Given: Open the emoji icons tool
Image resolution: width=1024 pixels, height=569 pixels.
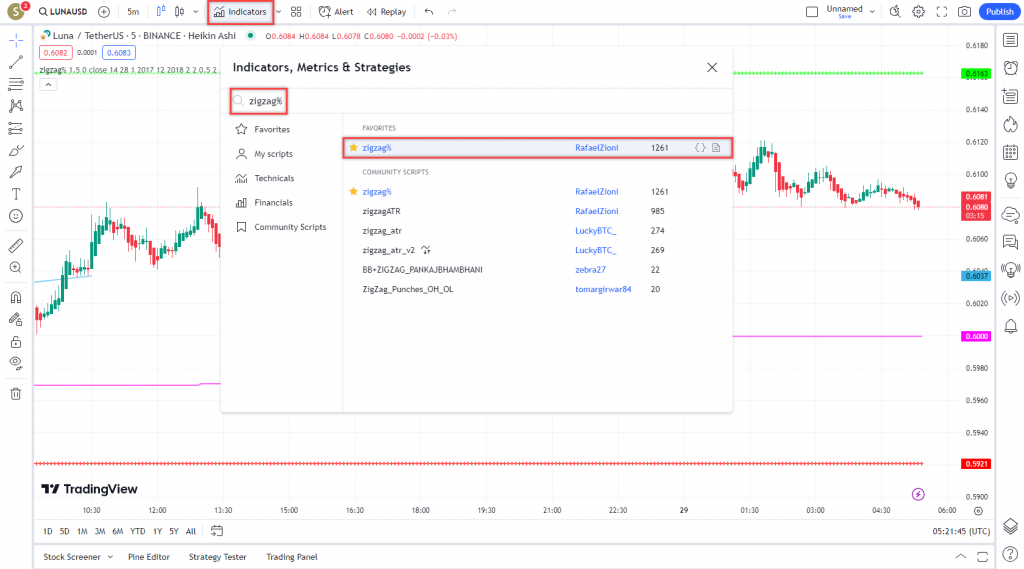Looking at the screenshot, I should tap(16, 216).
